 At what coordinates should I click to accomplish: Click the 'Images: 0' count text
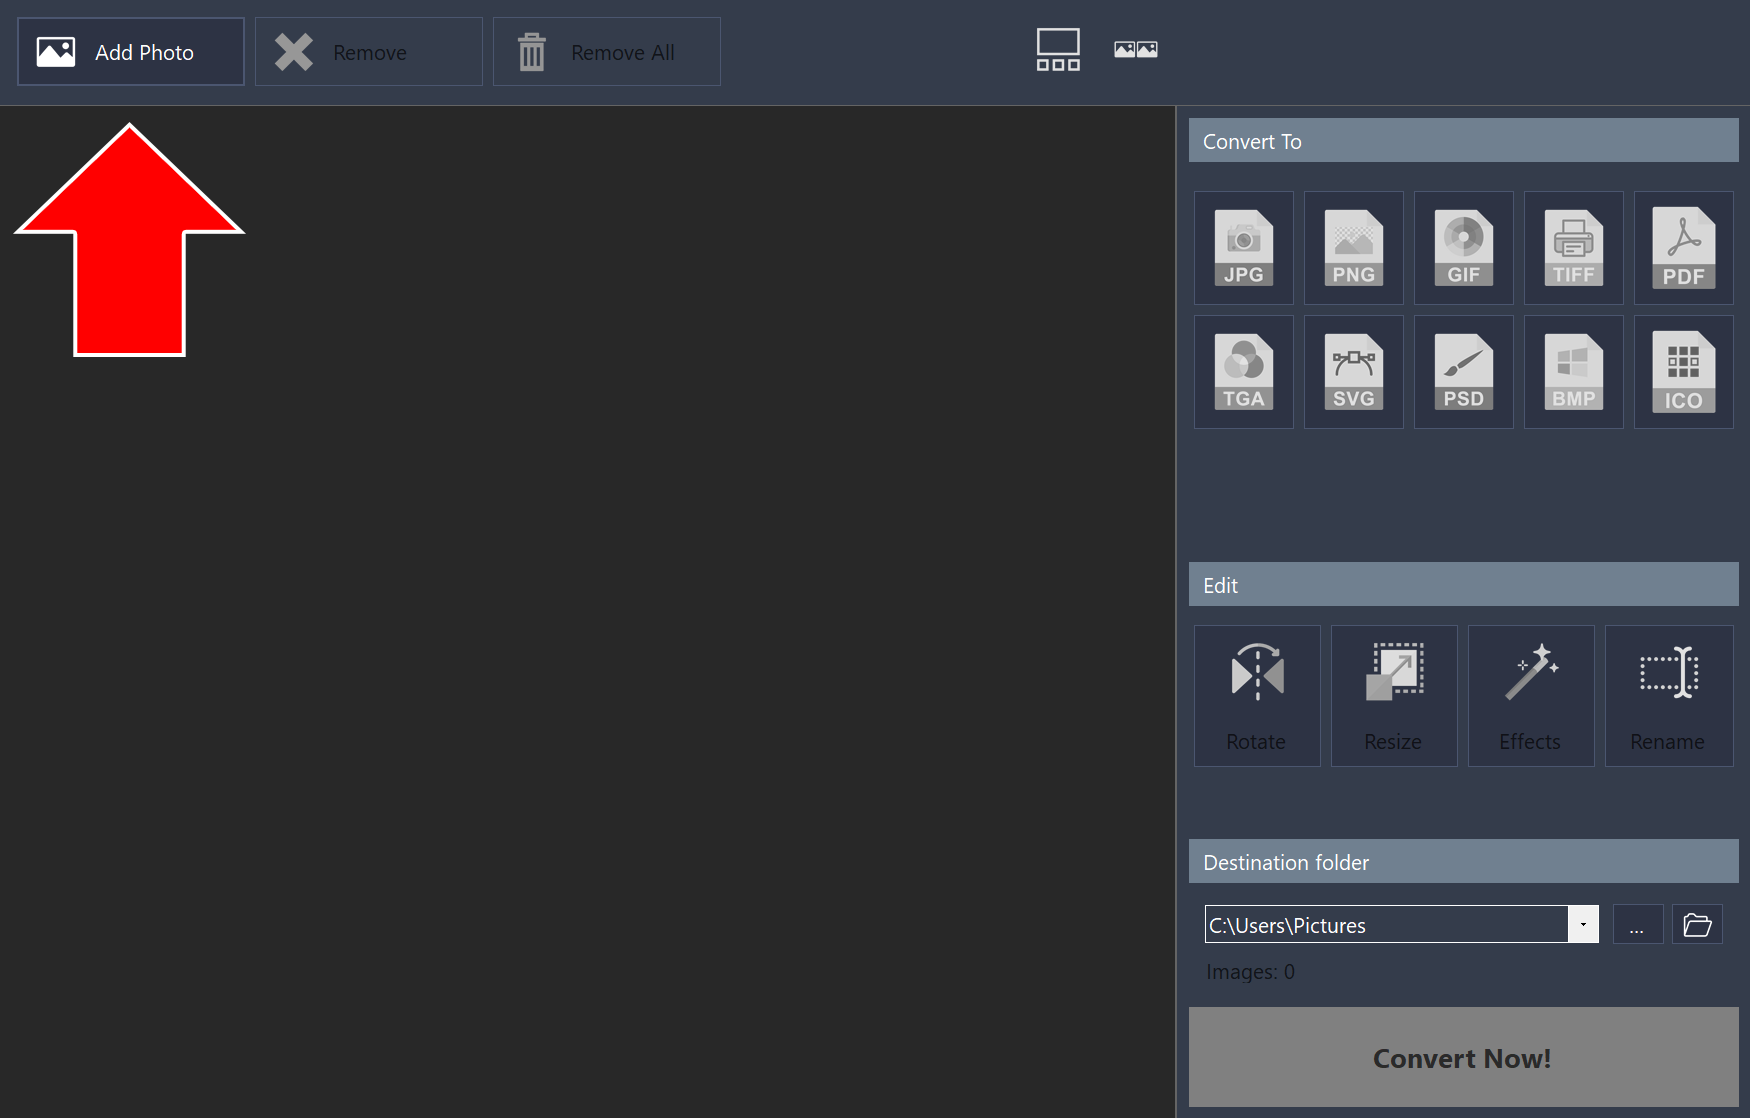click(1250, 972)
